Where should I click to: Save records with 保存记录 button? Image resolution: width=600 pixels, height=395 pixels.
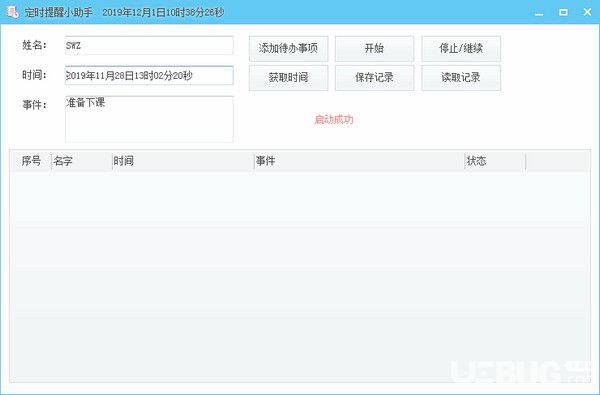click(x=375, y=78)
